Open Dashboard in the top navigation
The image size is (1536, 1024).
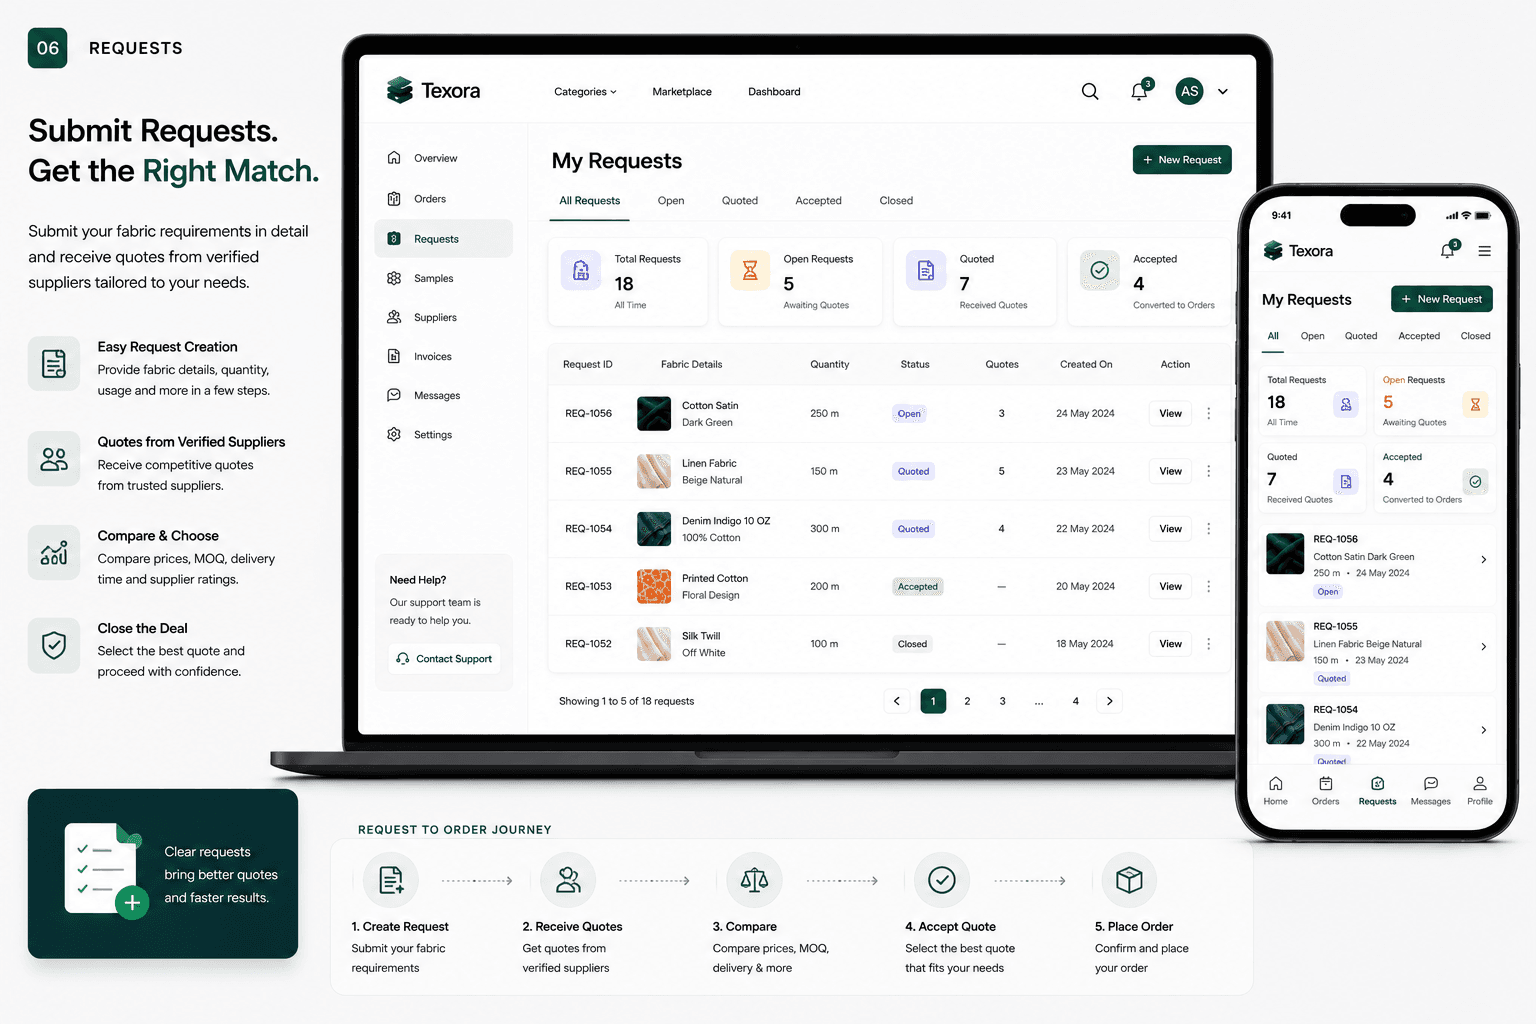[774, 92]
